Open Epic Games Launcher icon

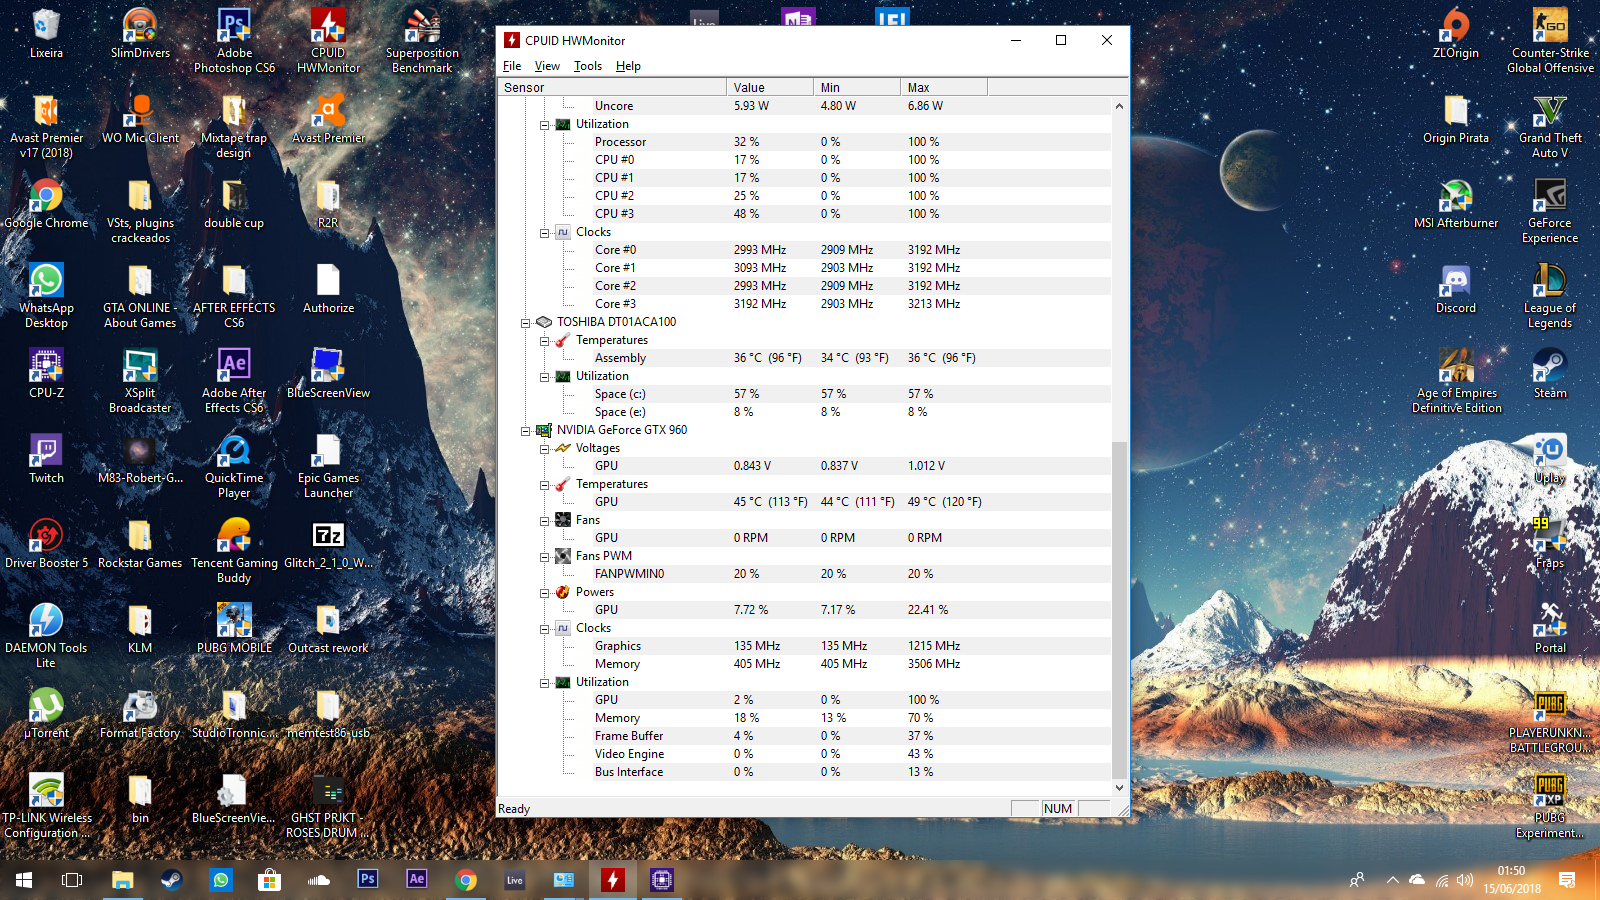[x=328, y=465]
